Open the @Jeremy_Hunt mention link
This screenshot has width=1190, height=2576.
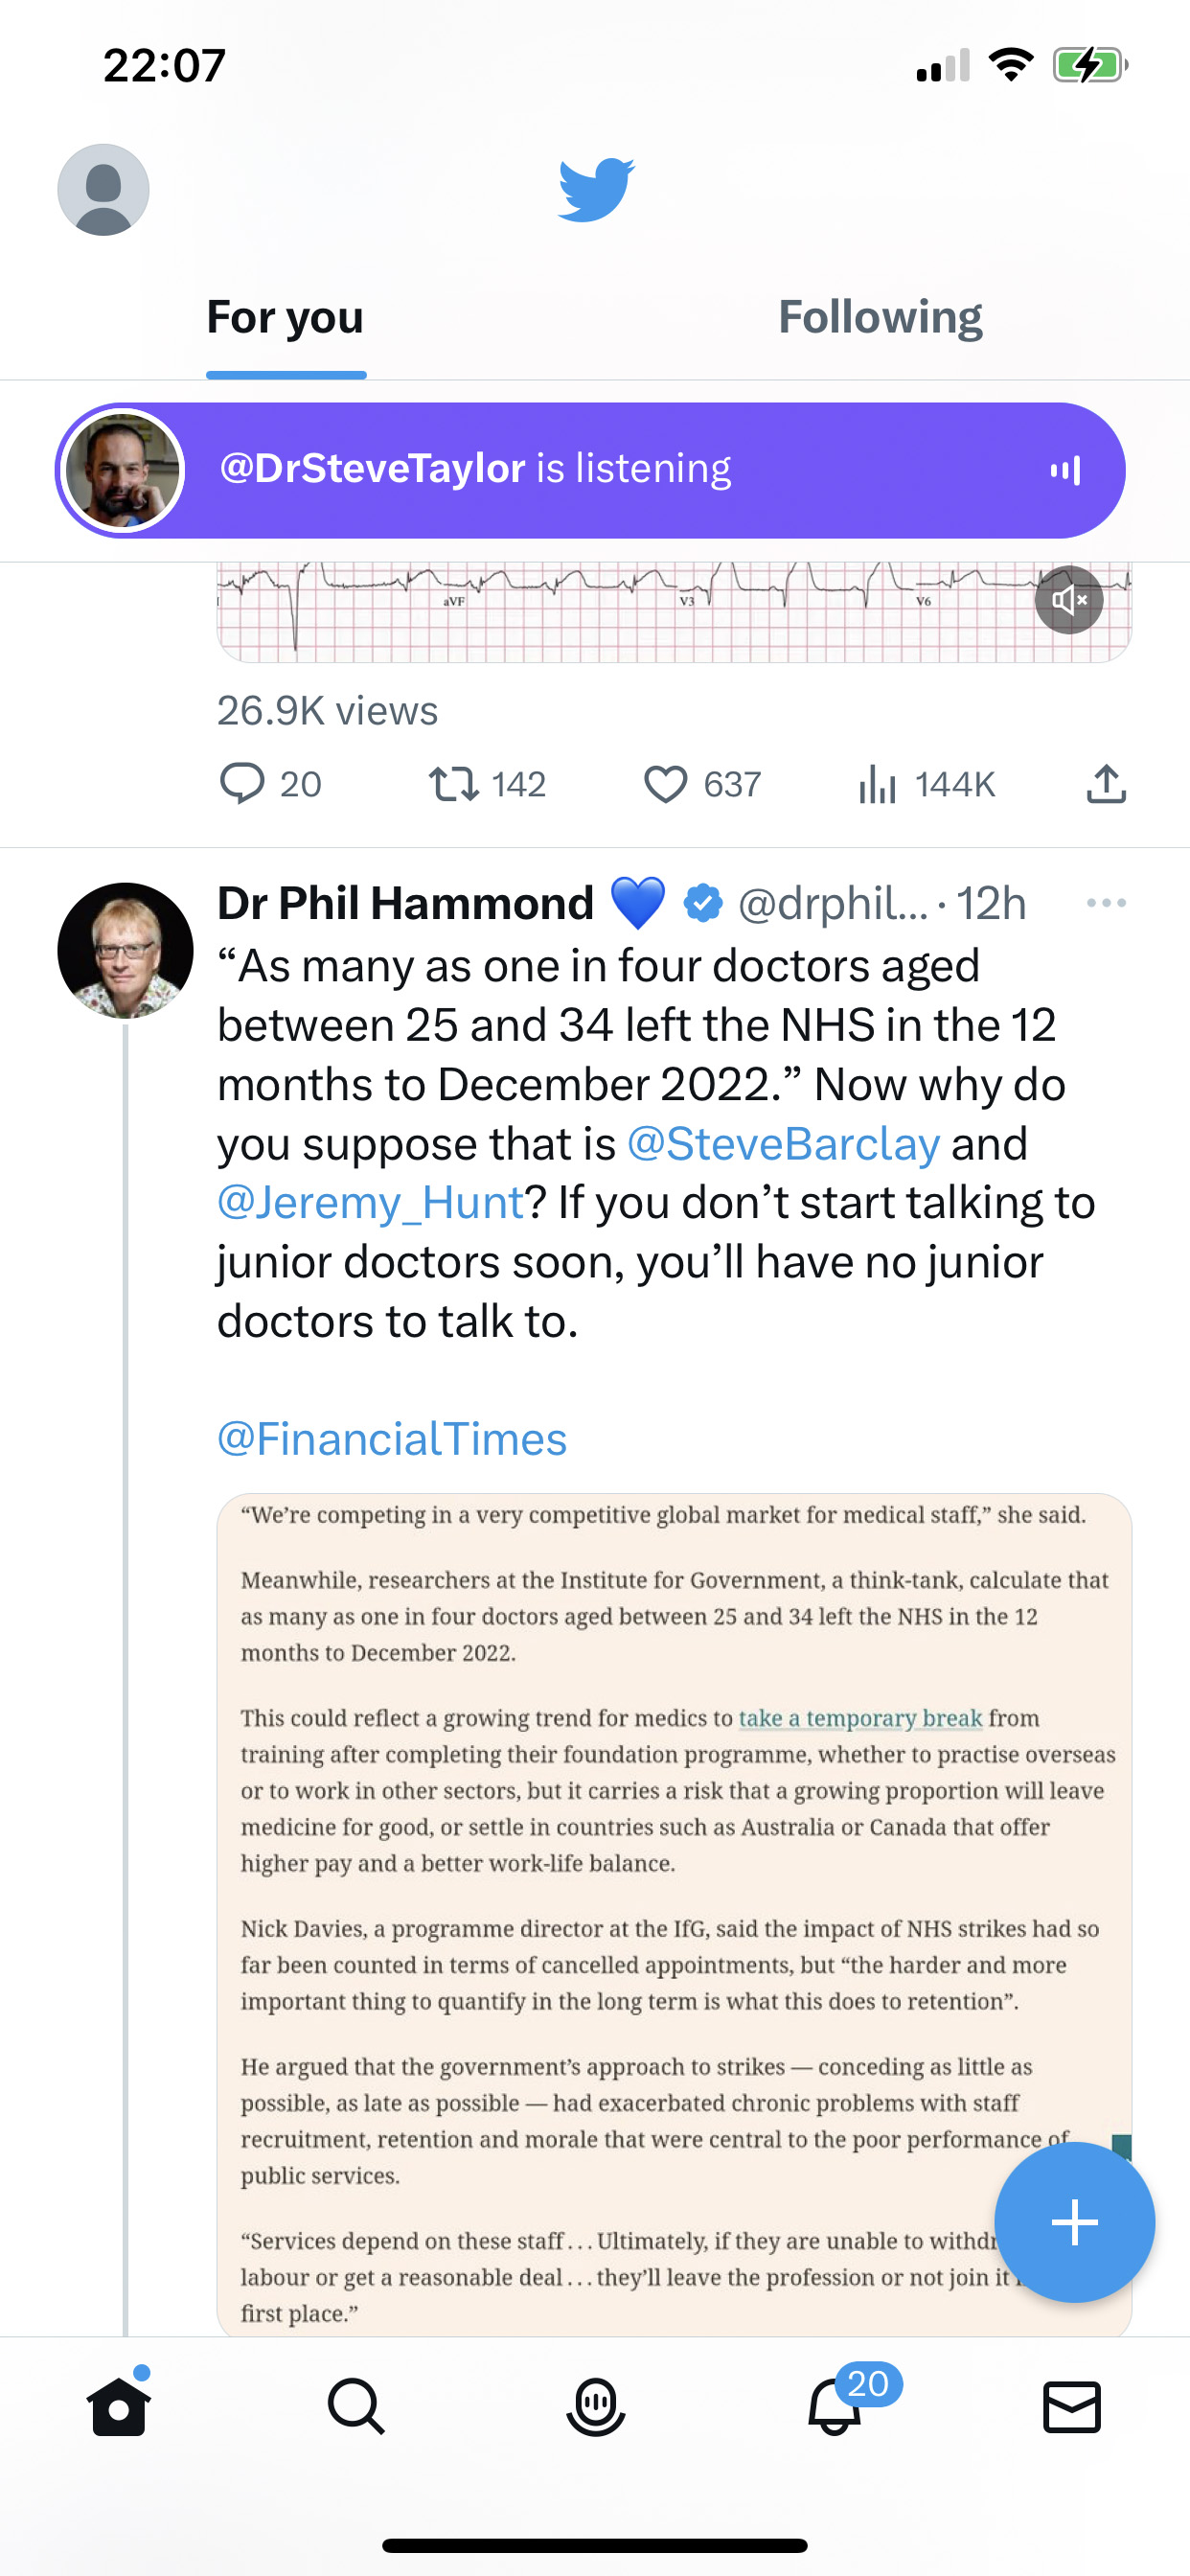tap(371, 1203)
